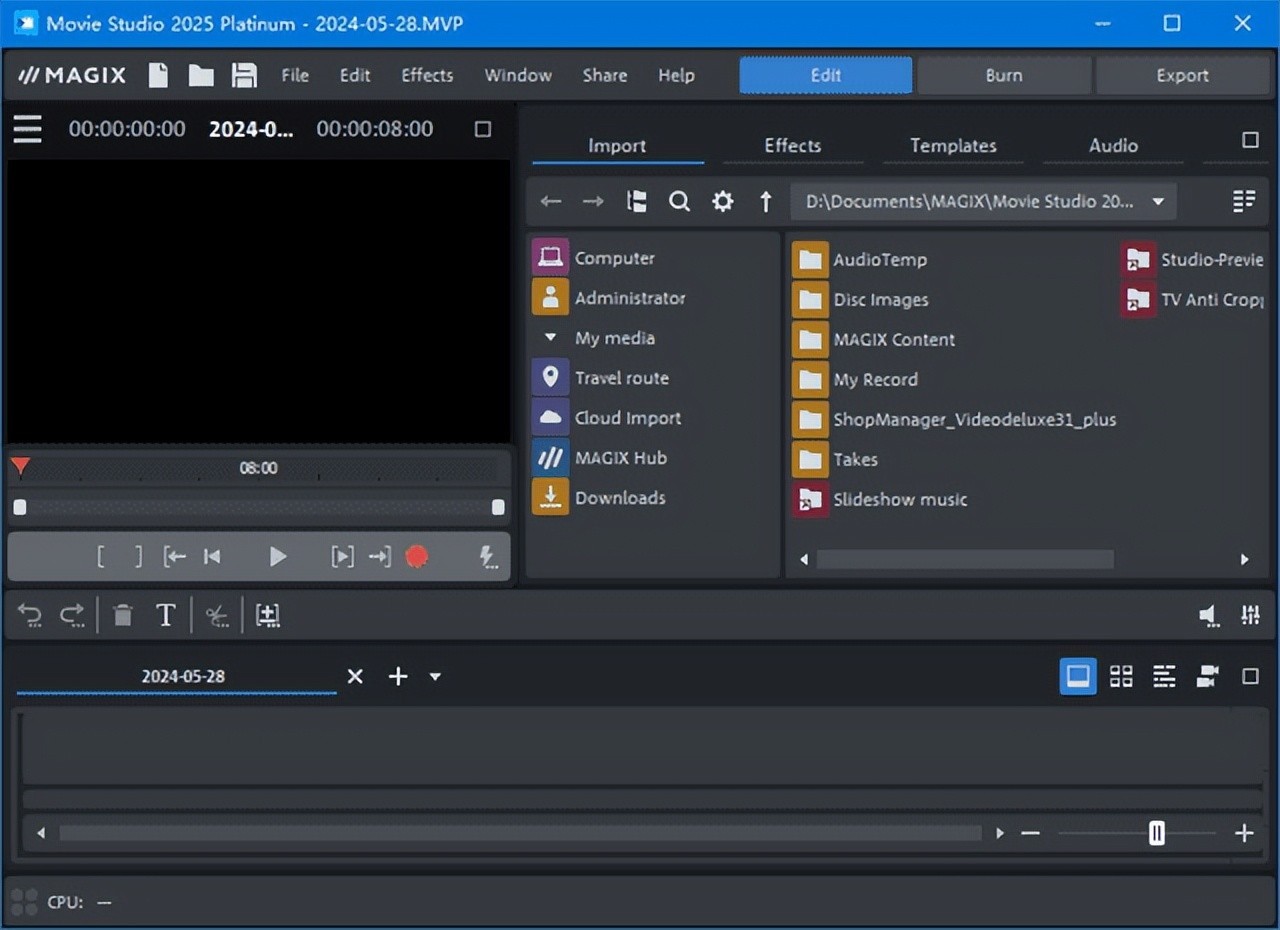
Task: Click the search magnifier in Import panel
Action: coord(679,202)
